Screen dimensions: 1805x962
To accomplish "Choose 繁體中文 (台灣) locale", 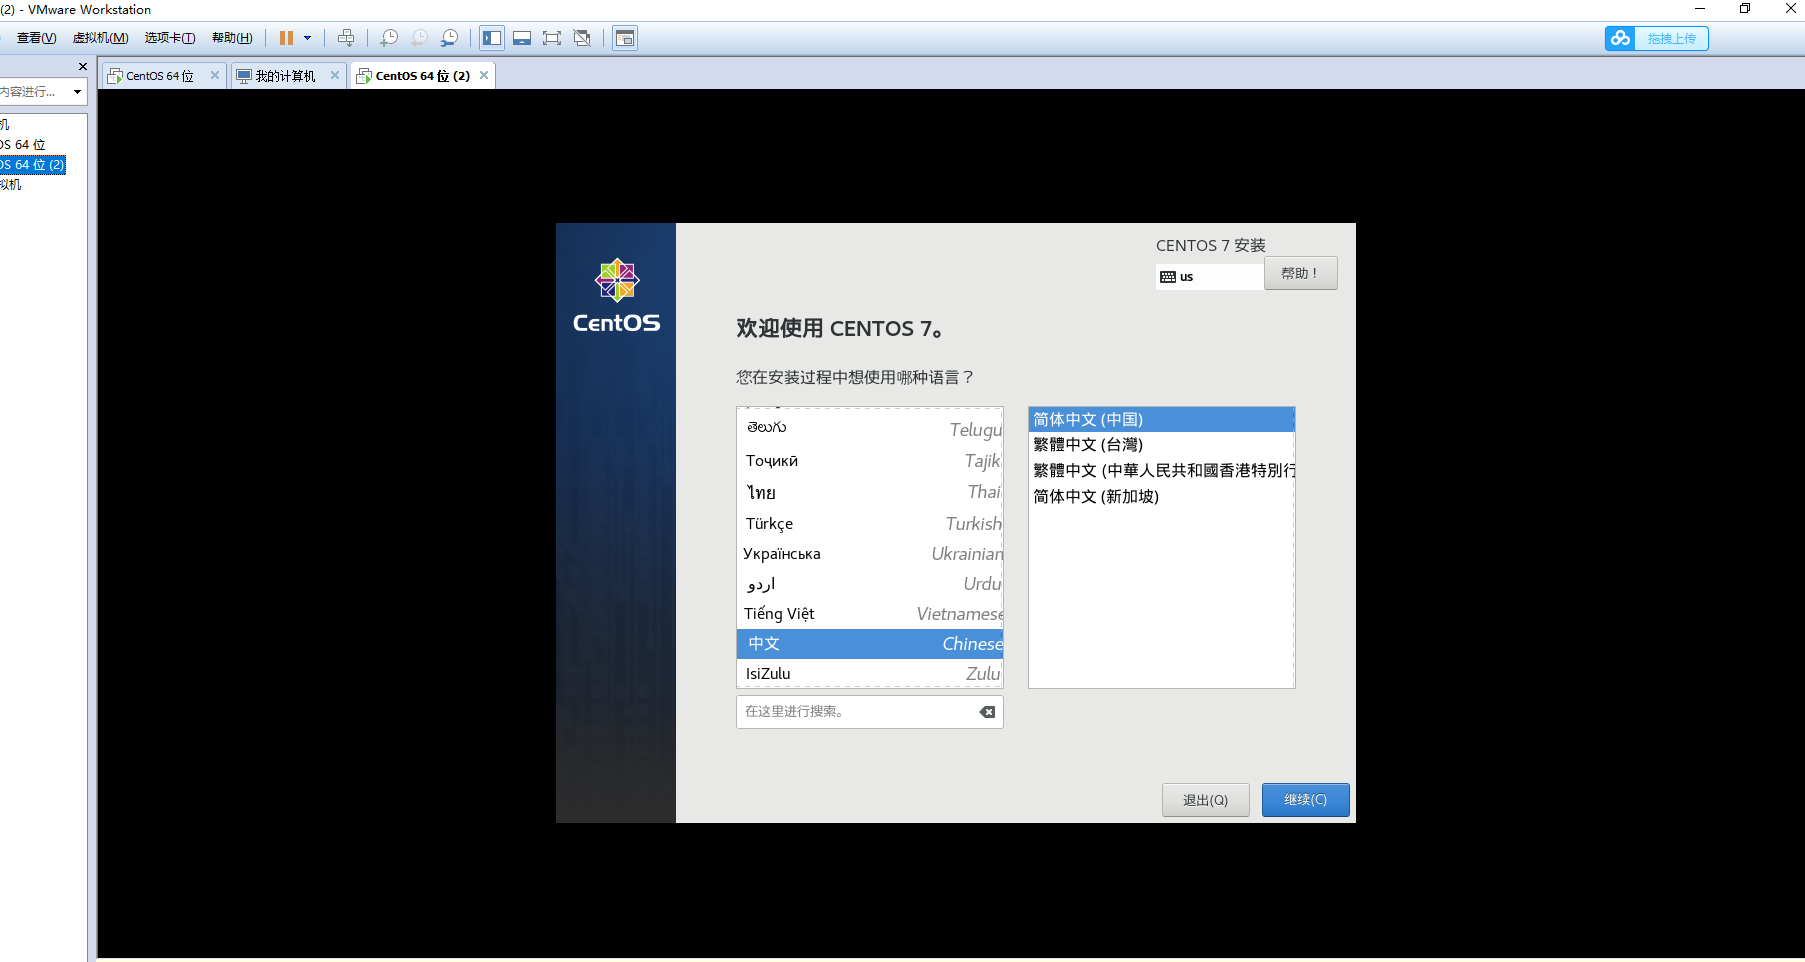I will click(x=1161, y=445).
